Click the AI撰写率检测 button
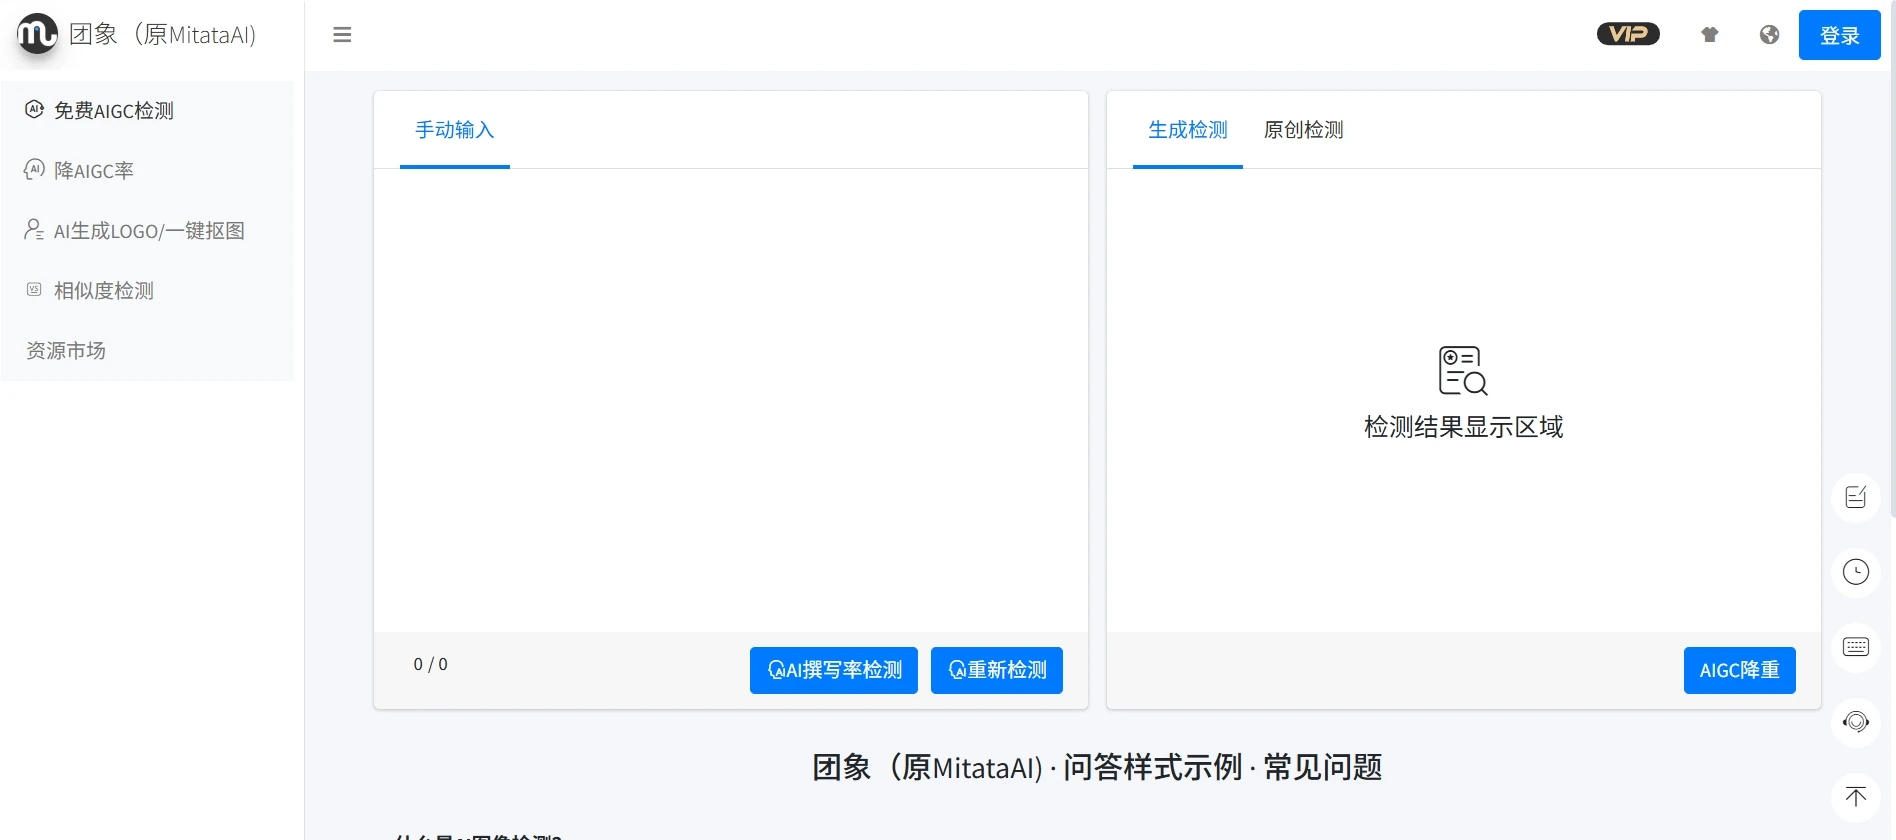Viewport: 1896px width, 840px height. [834, 670]
